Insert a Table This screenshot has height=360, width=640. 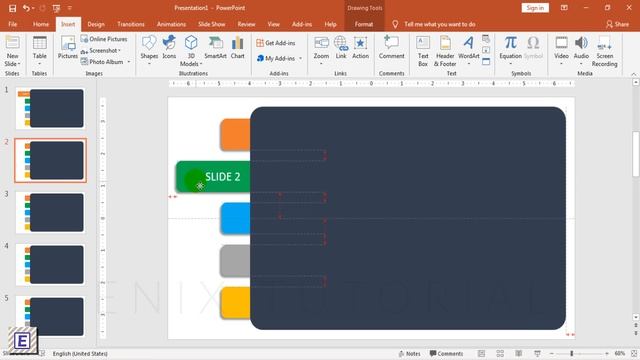[40, 51]
